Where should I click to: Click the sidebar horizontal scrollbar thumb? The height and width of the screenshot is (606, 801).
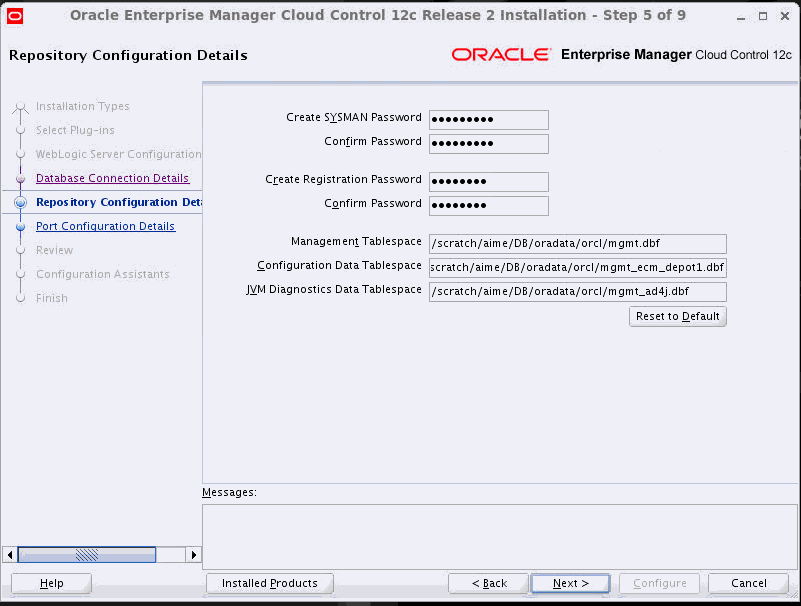click(87, 554)
